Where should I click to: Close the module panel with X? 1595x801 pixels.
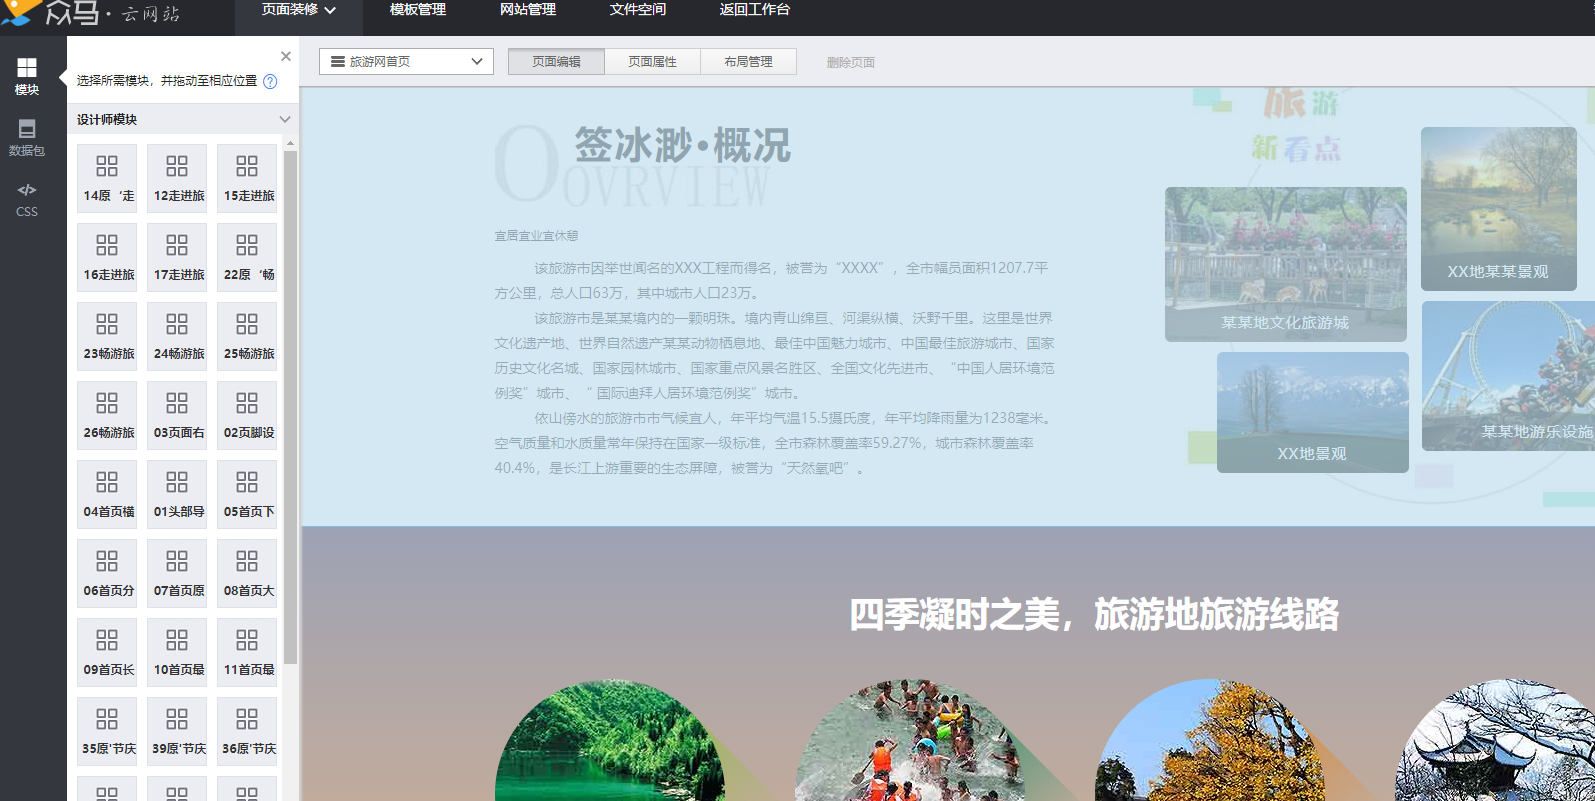[286, 56]
